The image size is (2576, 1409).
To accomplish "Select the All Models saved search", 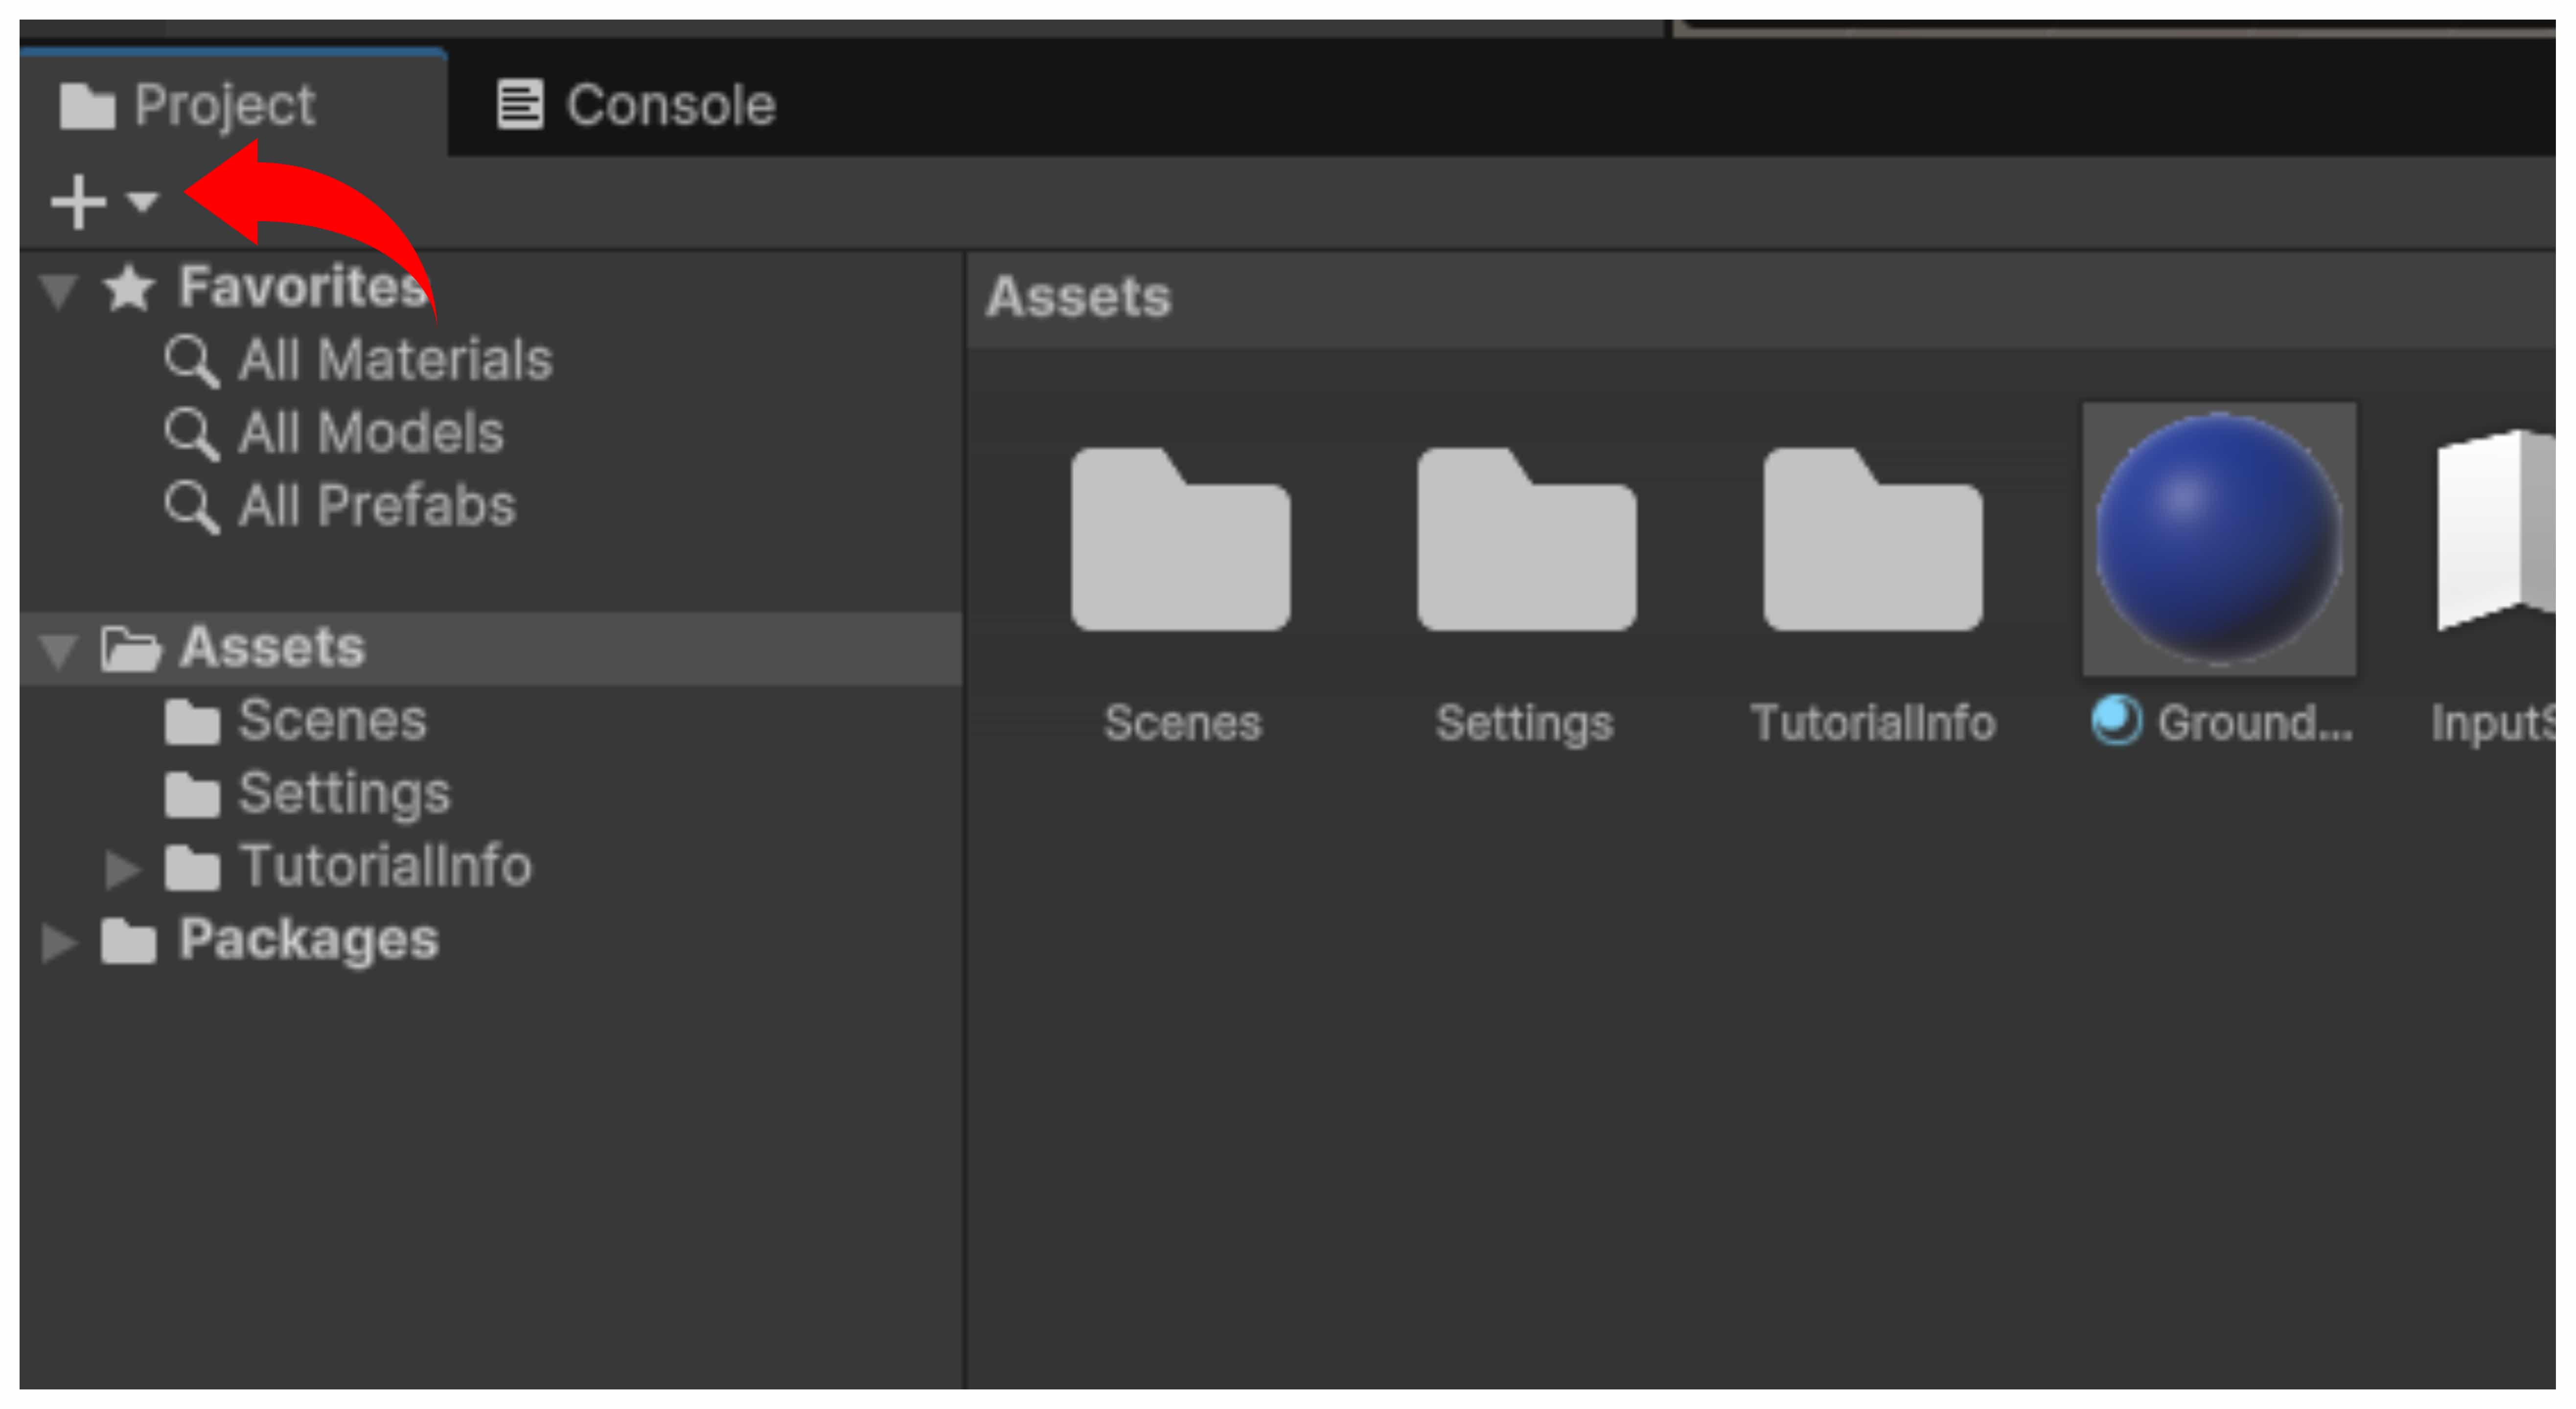I will [370, 433].
